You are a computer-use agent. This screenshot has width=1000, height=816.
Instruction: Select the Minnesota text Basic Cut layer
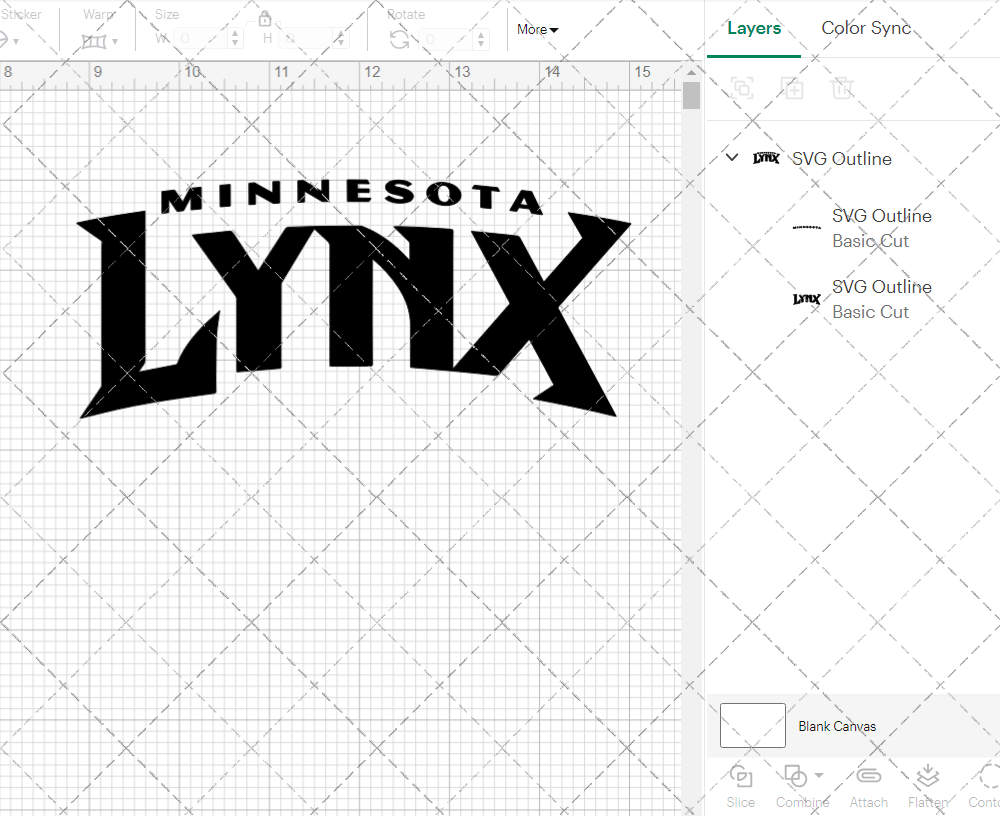pos(880,228)
